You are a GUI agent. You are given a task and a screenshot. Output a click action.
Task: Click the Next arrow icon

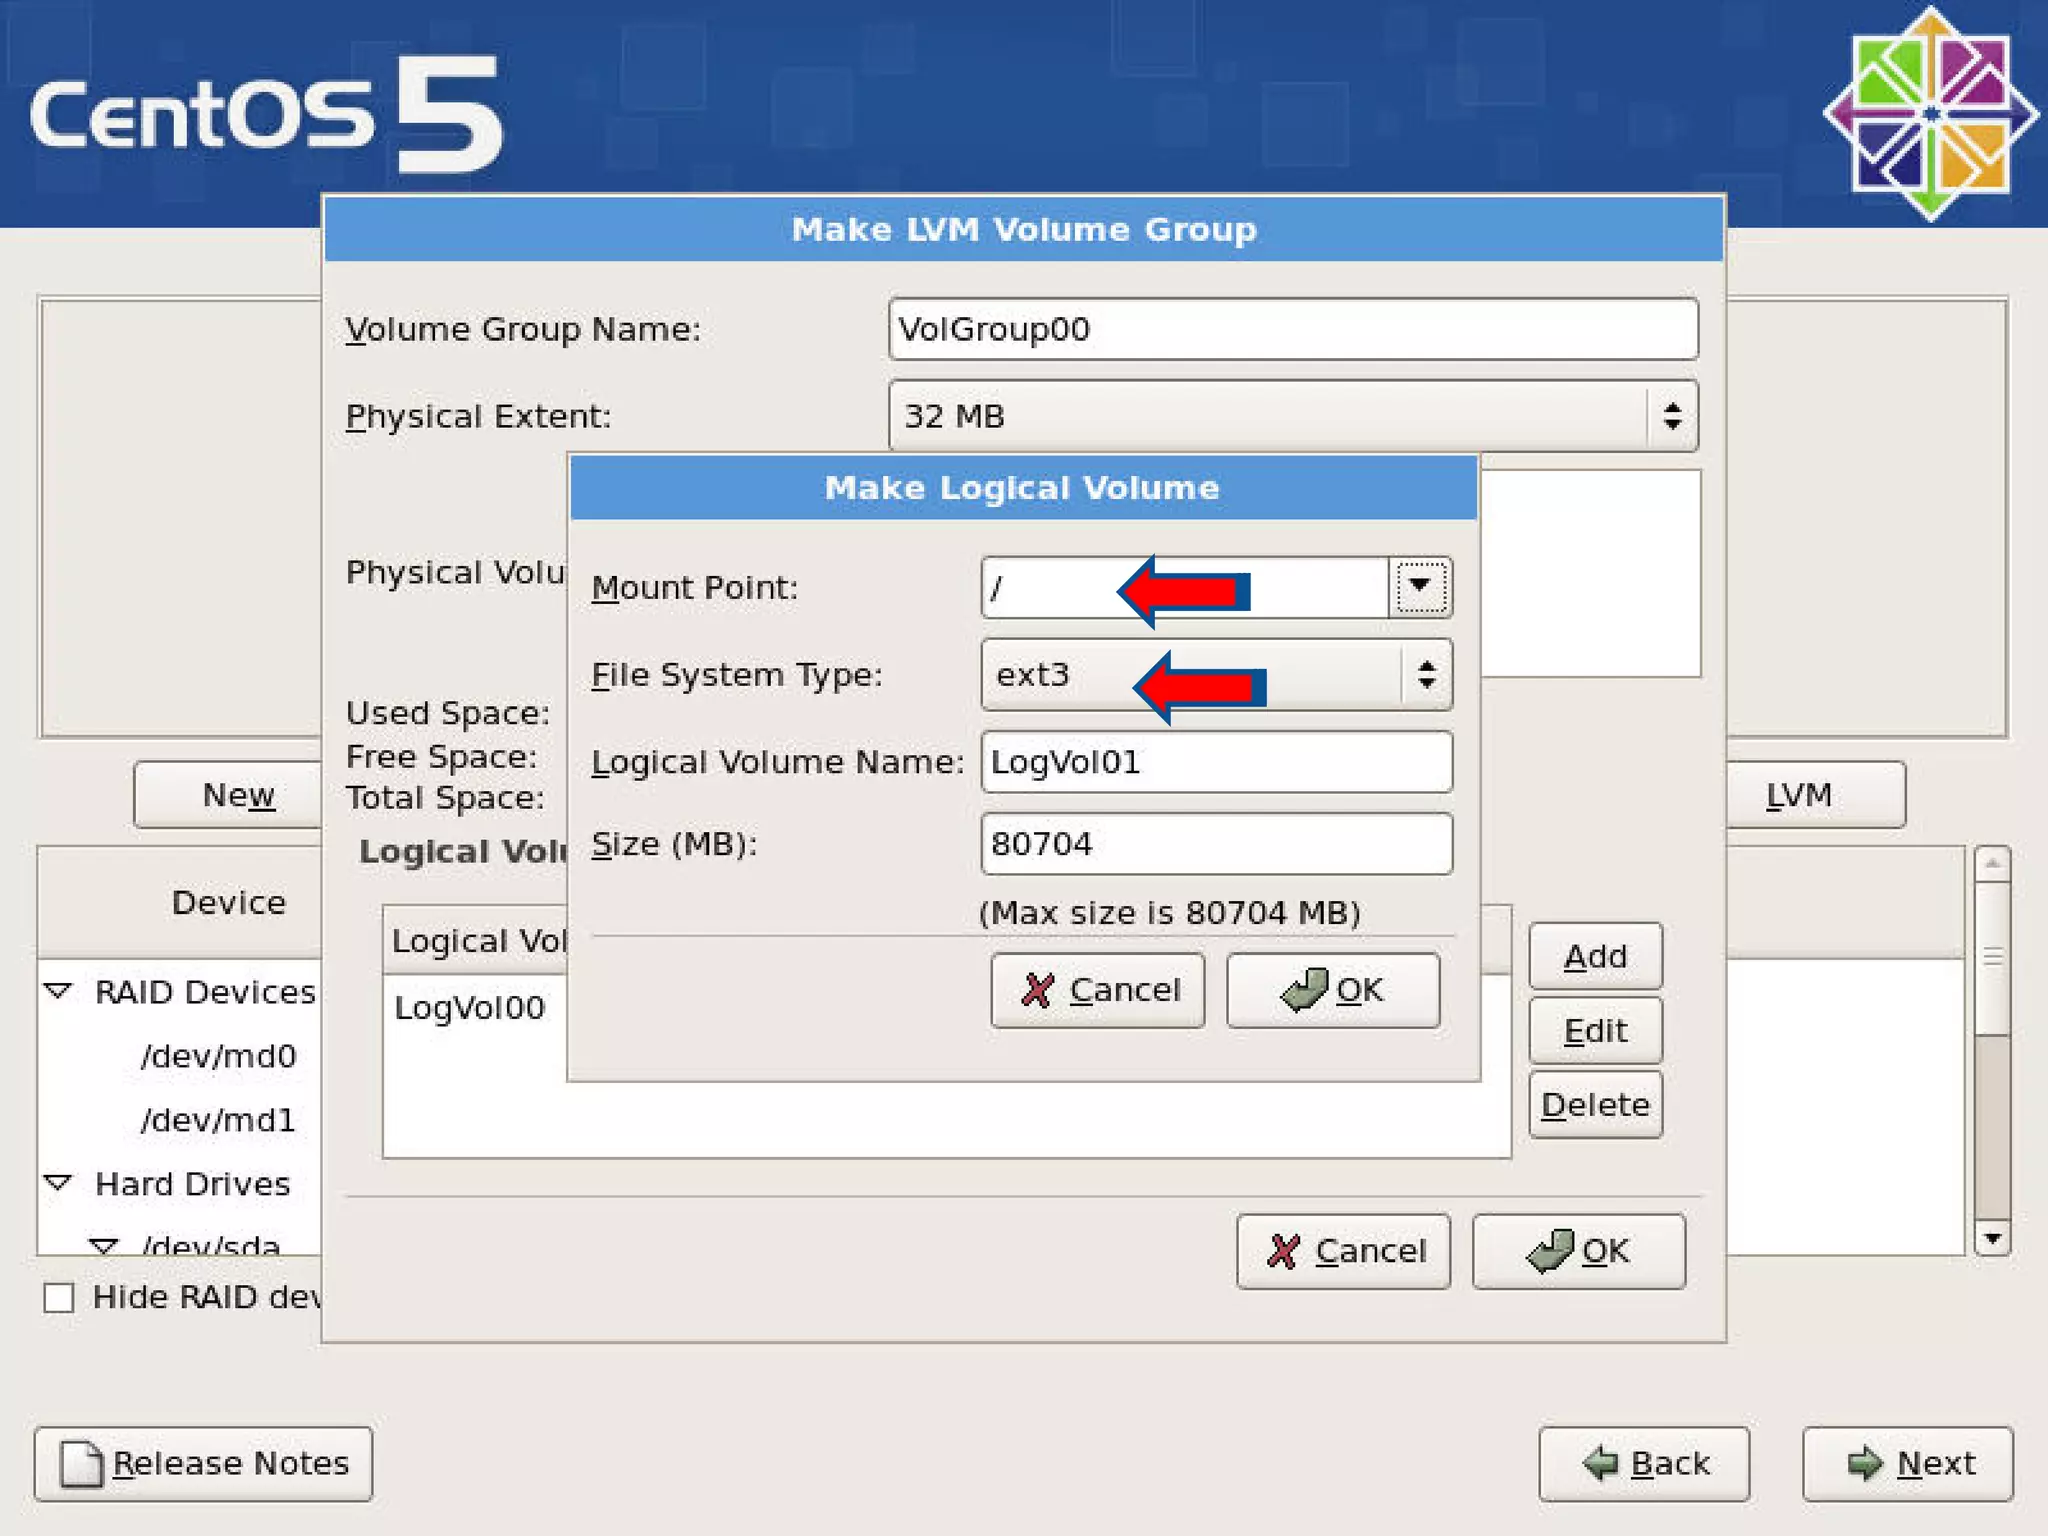pyautogui.click(x=1864, y=1464)
